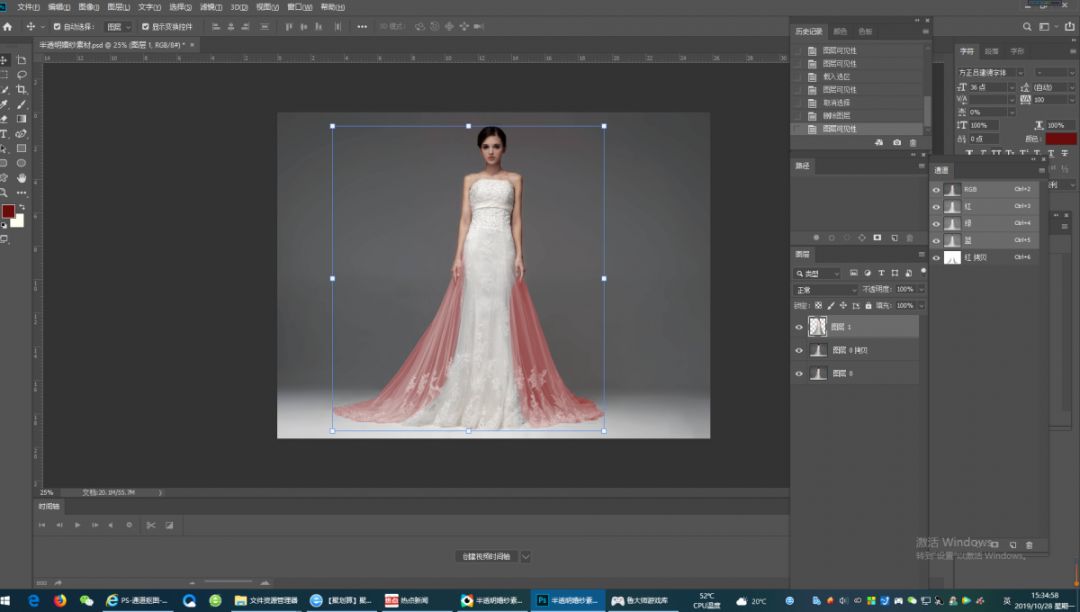Select the Lasso tool
This screenshot has width=1080, height=612.
click(21, 75)
